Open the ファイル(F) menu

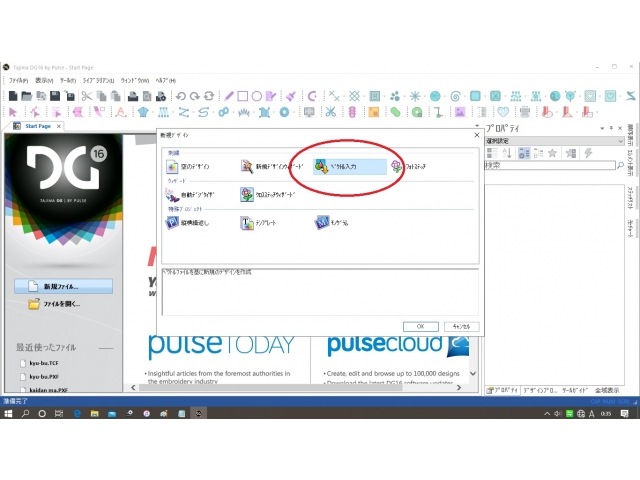click(19, 80)
